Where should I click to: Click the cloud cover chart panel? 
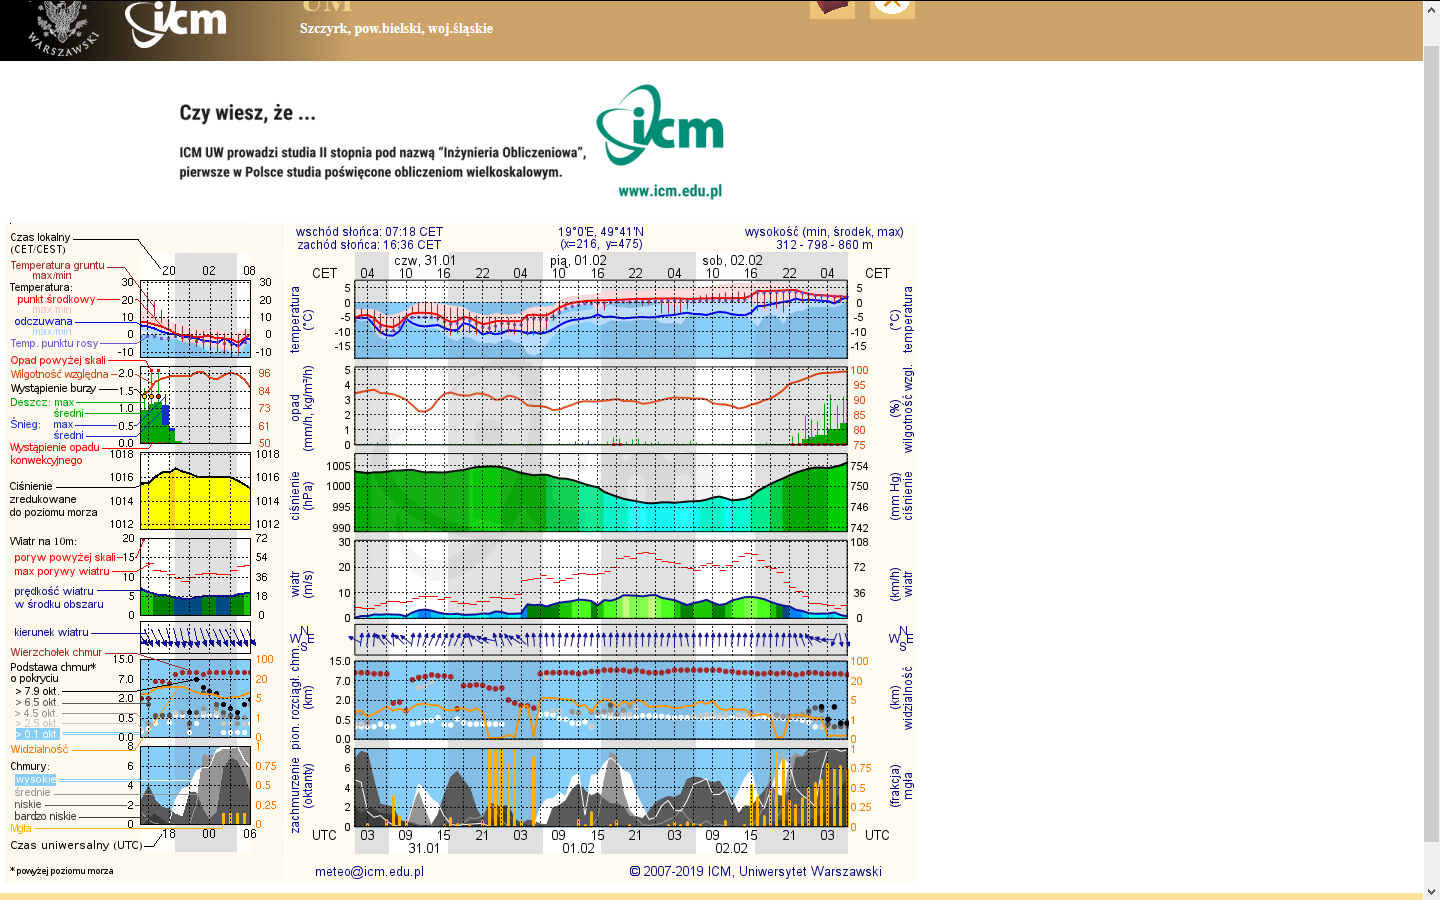(601, 787)
